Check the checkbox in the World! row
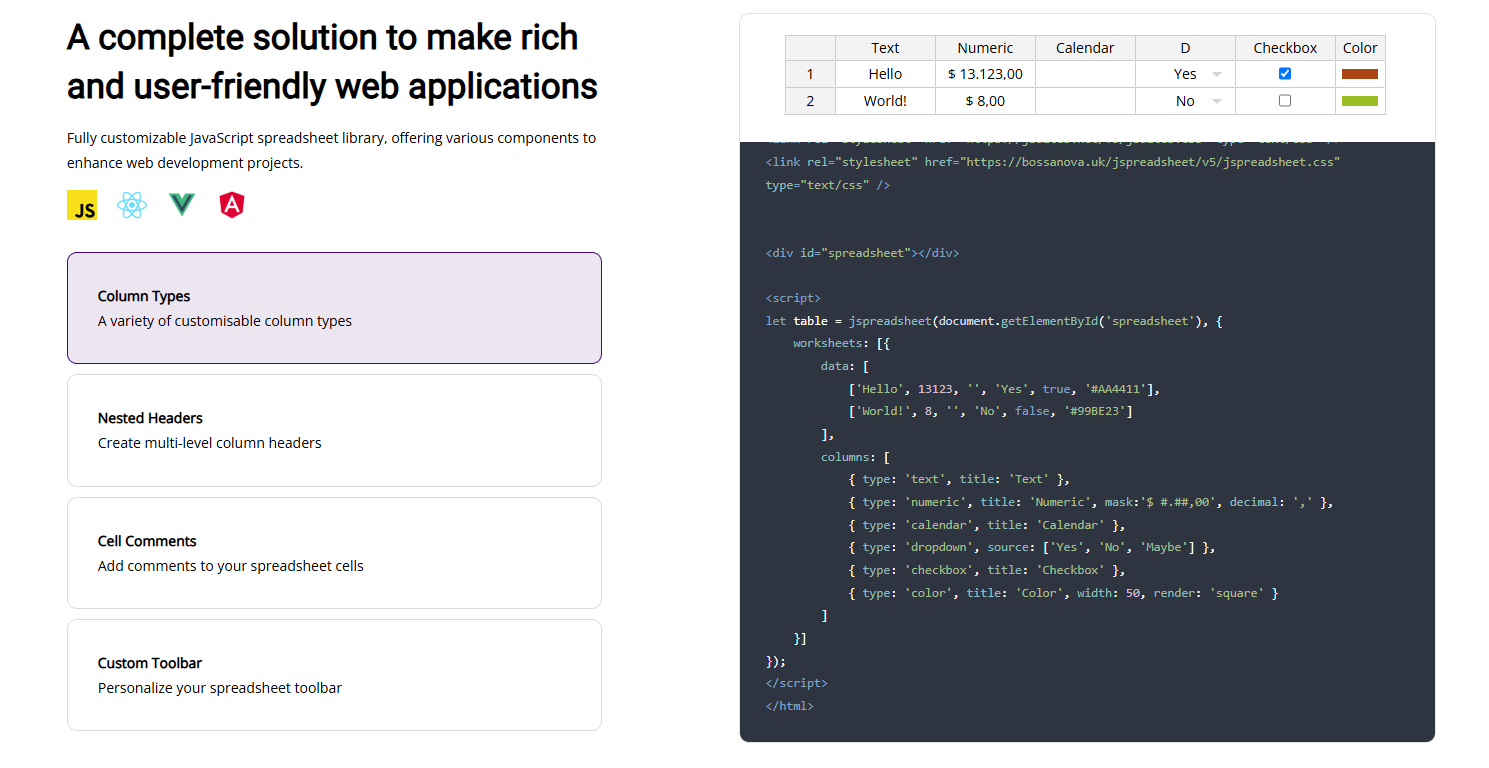 click(x=1285, y=101)
